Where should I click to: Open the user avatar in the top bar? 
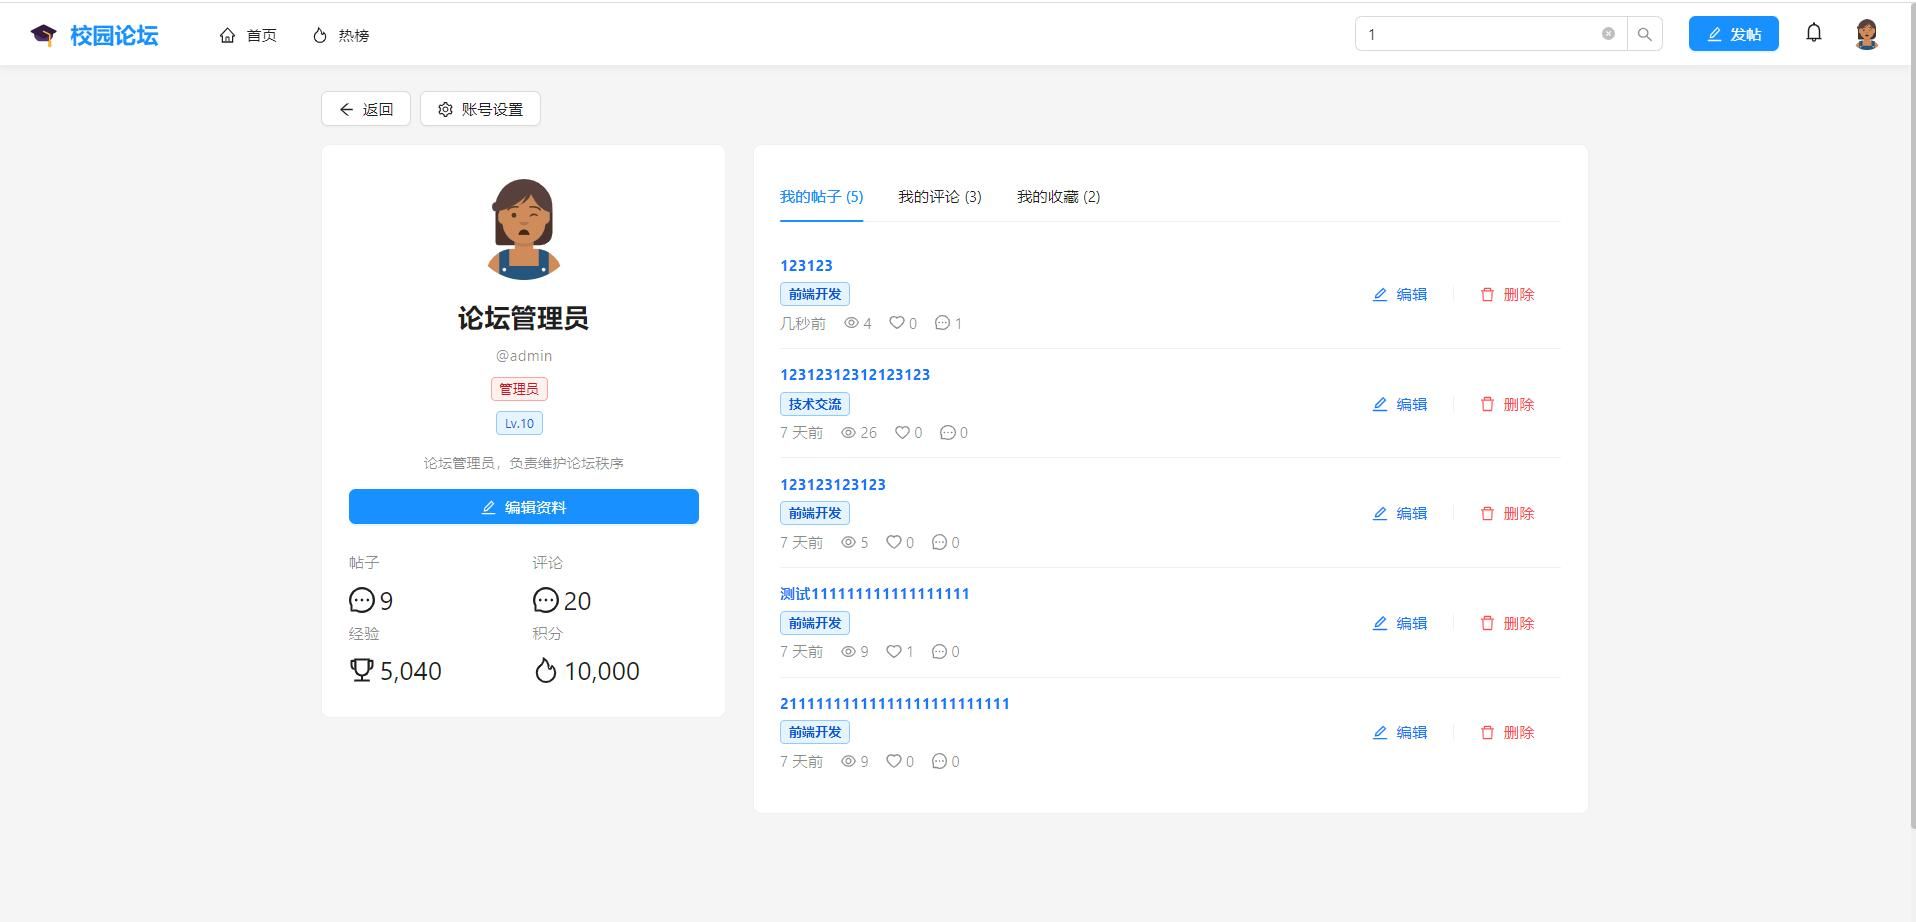tap(1867, 33)
